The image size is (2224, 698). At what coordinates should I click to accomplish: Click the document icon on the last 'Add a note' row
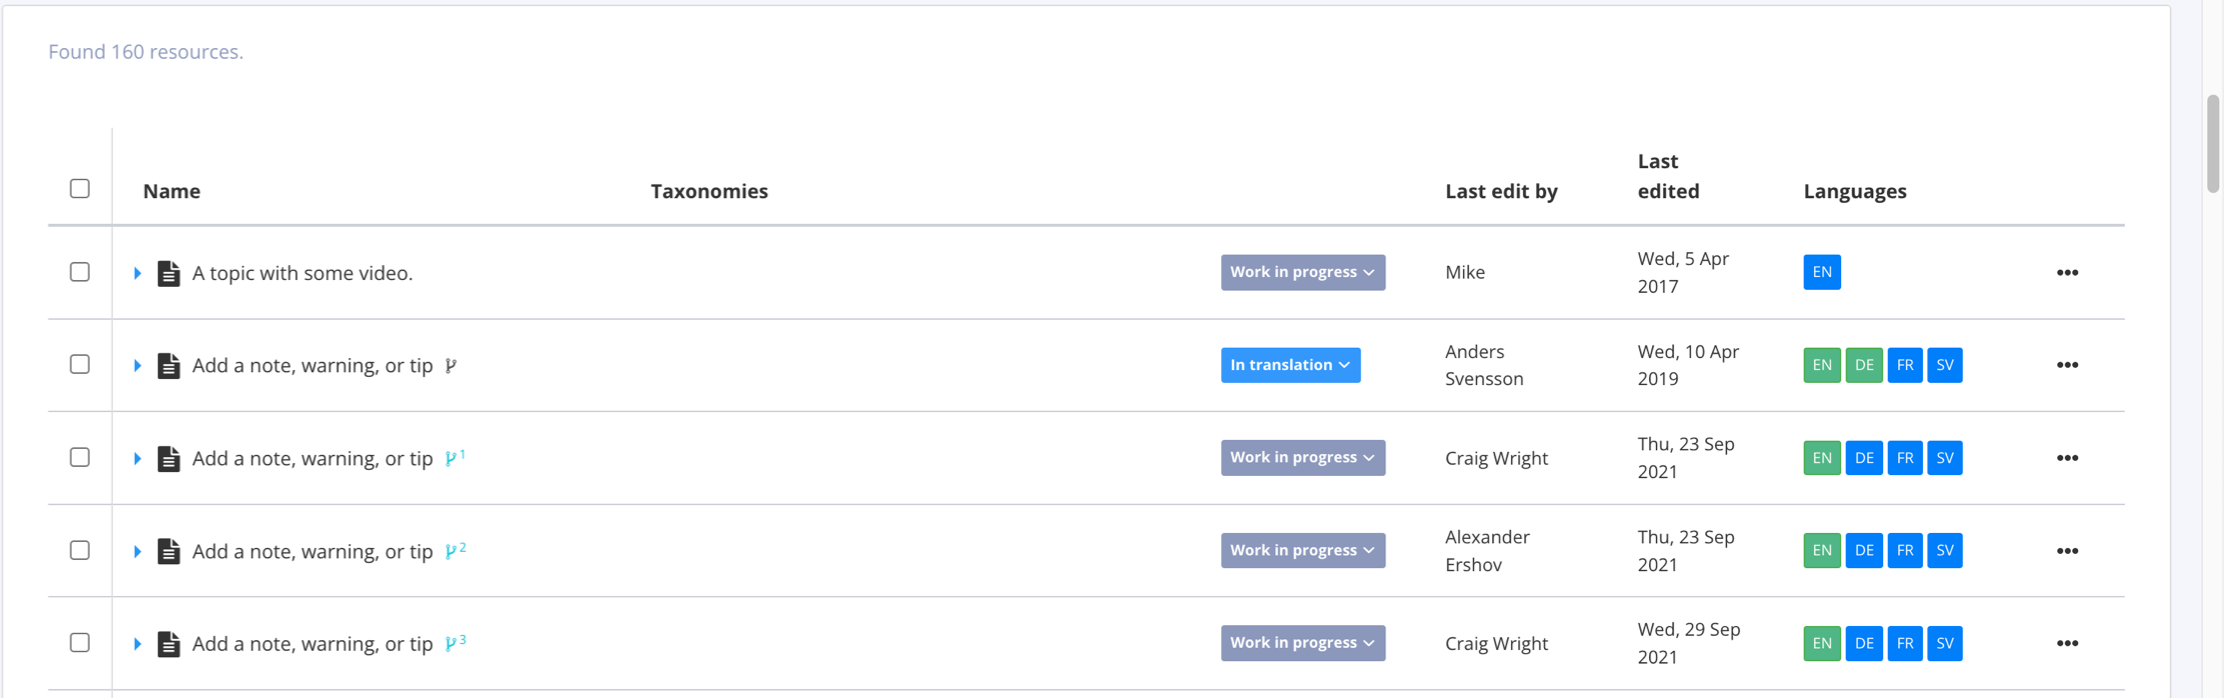[168, 643]
